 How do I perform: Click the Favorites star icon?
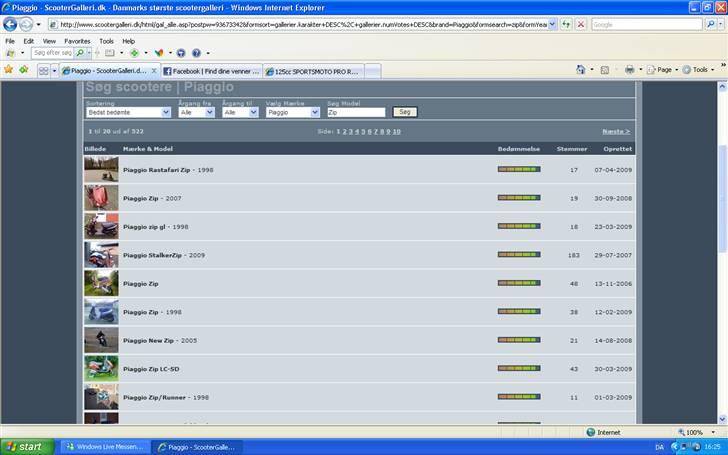click(9, 70)
